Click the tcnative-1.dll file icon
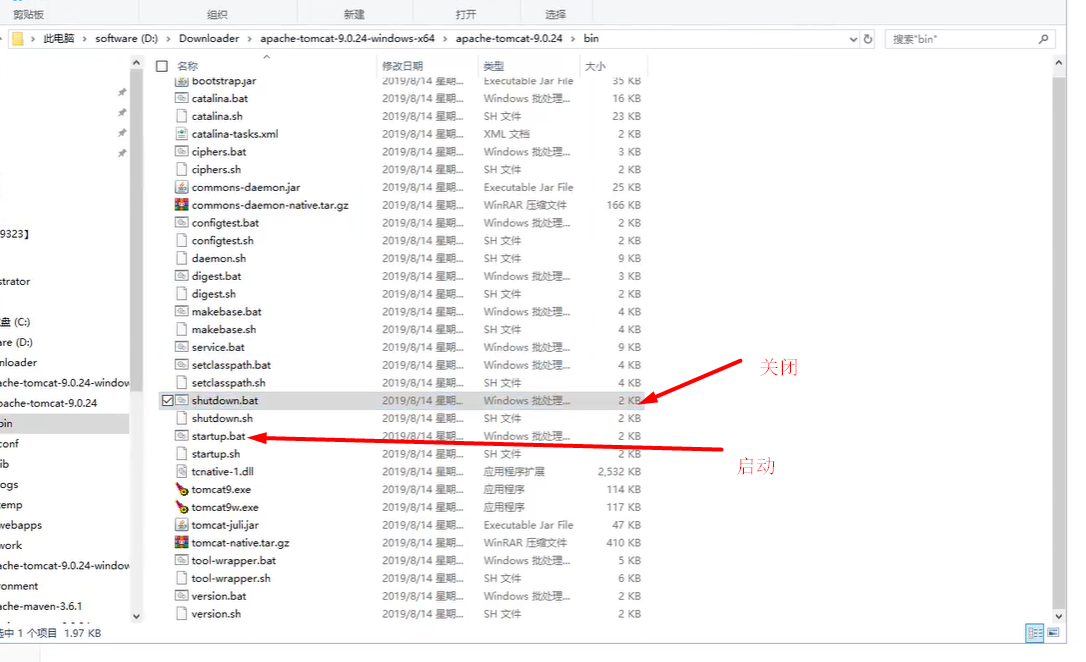Viewport: 1086px width, 662px height. pos(181,472)
